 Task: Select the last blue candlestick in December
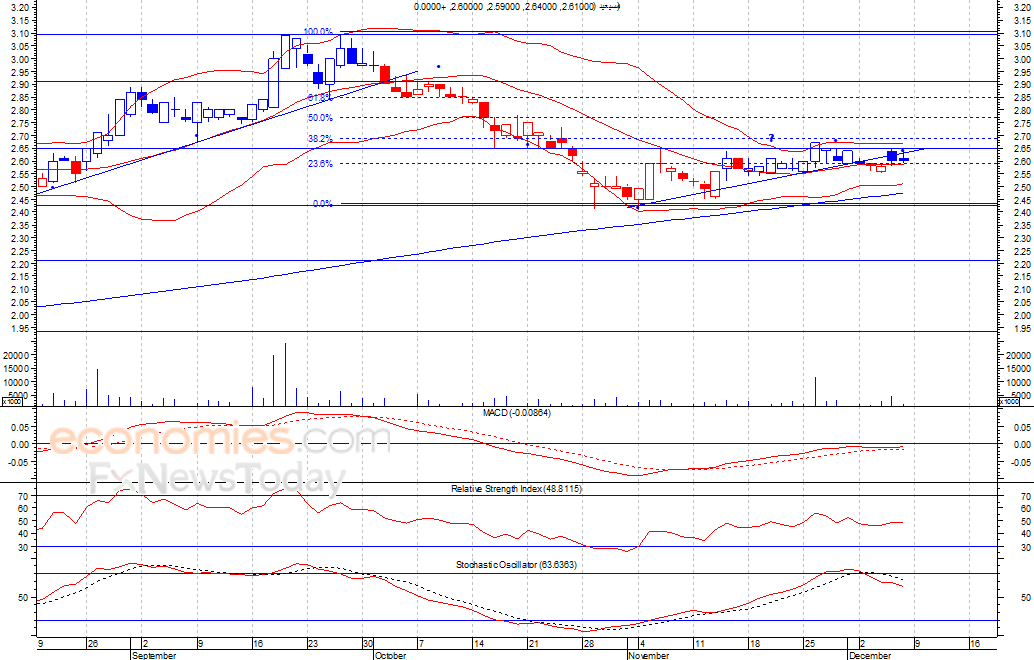click(x=892, y=155)
